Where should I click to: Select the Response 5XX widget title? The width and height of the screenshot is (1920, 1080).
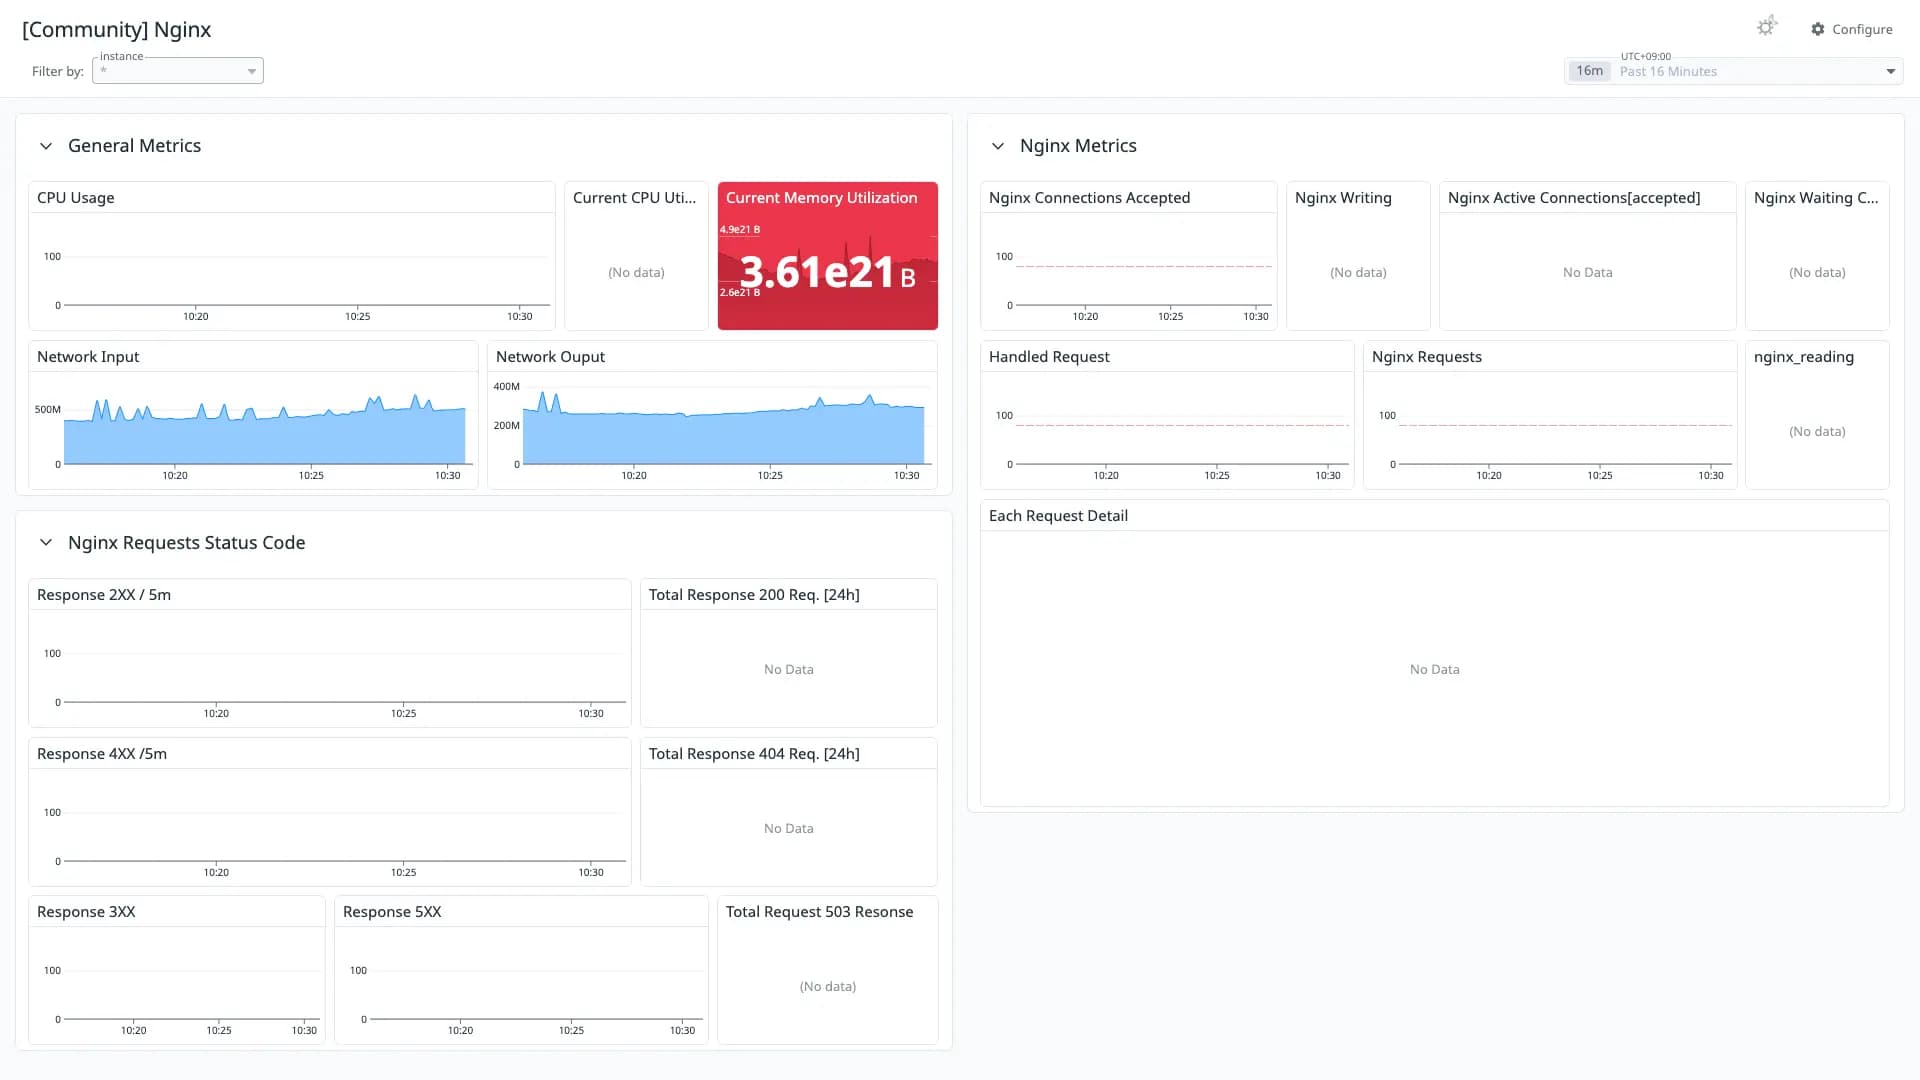[392, 912]
